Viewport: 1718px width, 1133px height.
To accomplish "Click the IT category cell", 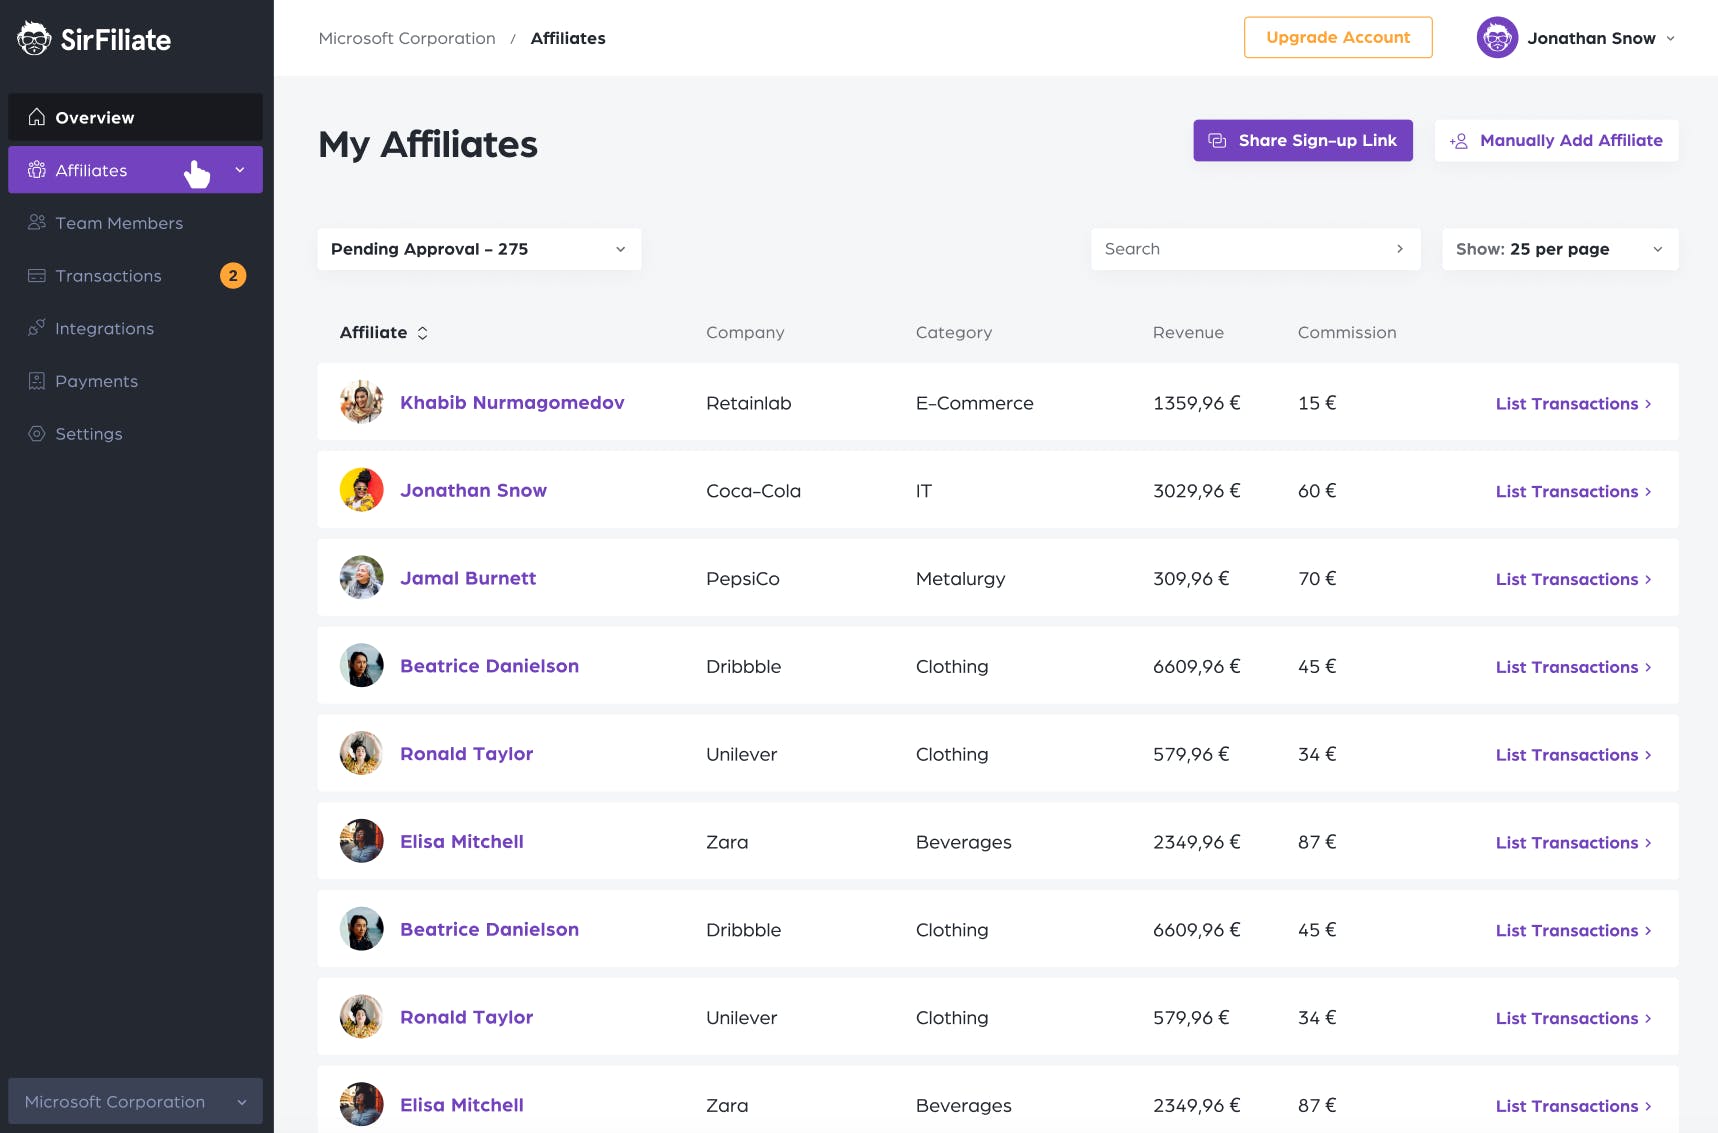I will [x=924, y=491].
